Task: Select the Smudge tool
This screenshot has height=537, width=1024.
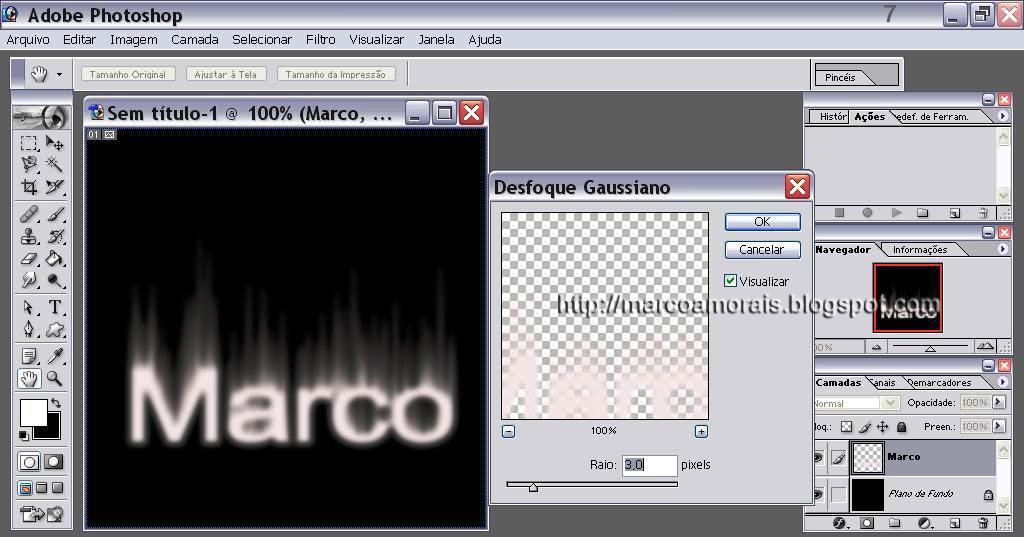Action: (29, 281)
